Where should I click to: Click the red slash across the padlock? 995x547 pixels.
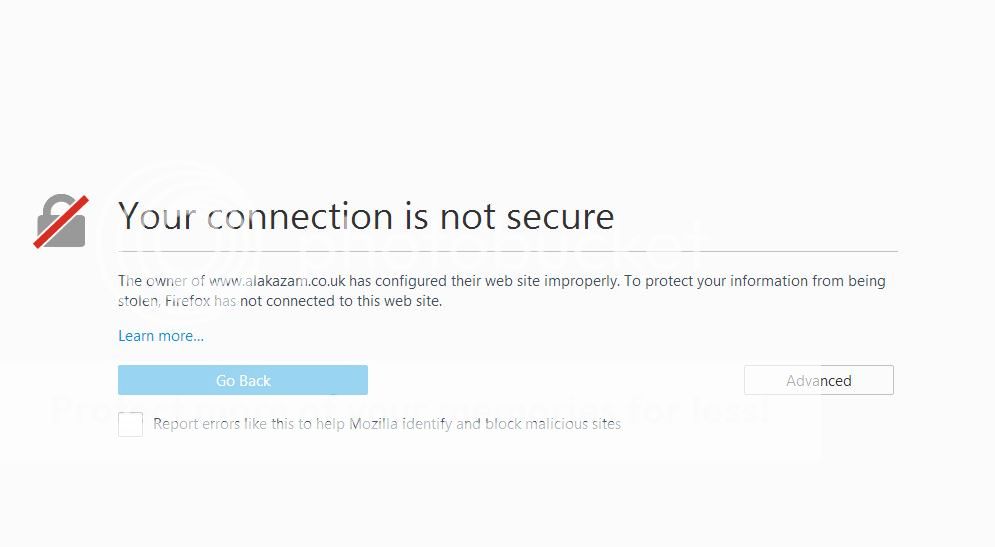(x=61, y=221)
